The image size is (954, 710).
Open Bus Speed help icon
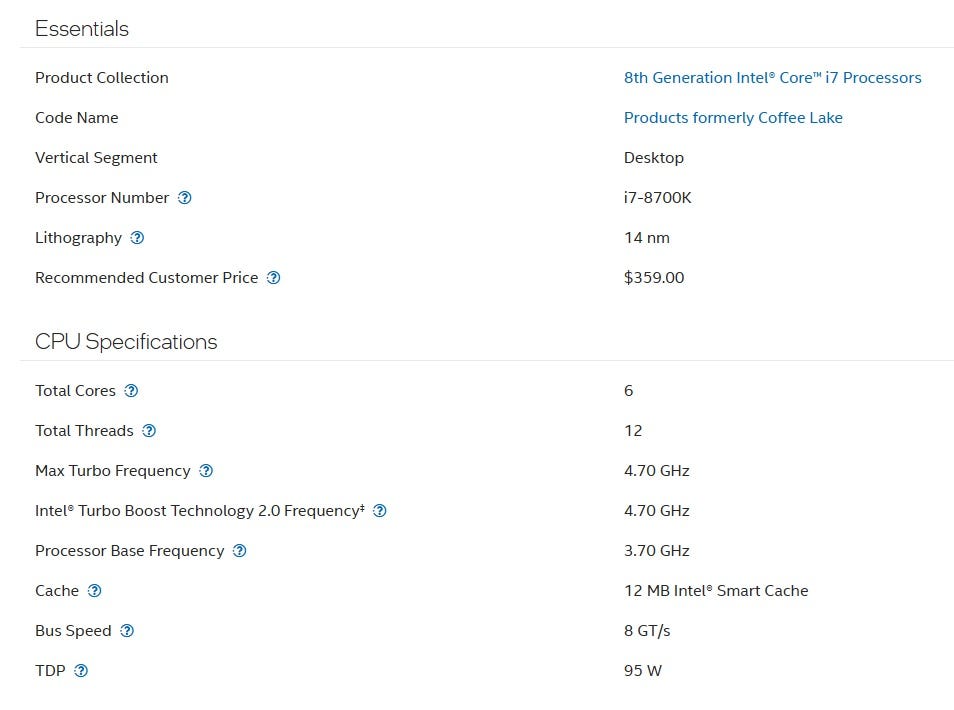[x=127, y=631]
